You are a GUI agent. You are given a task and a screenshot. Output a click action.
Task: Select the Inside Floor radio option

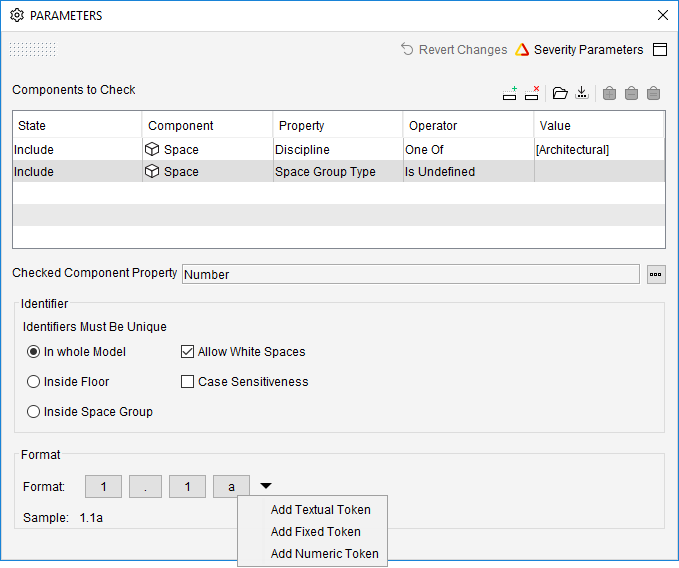click(x=34, y=382)
